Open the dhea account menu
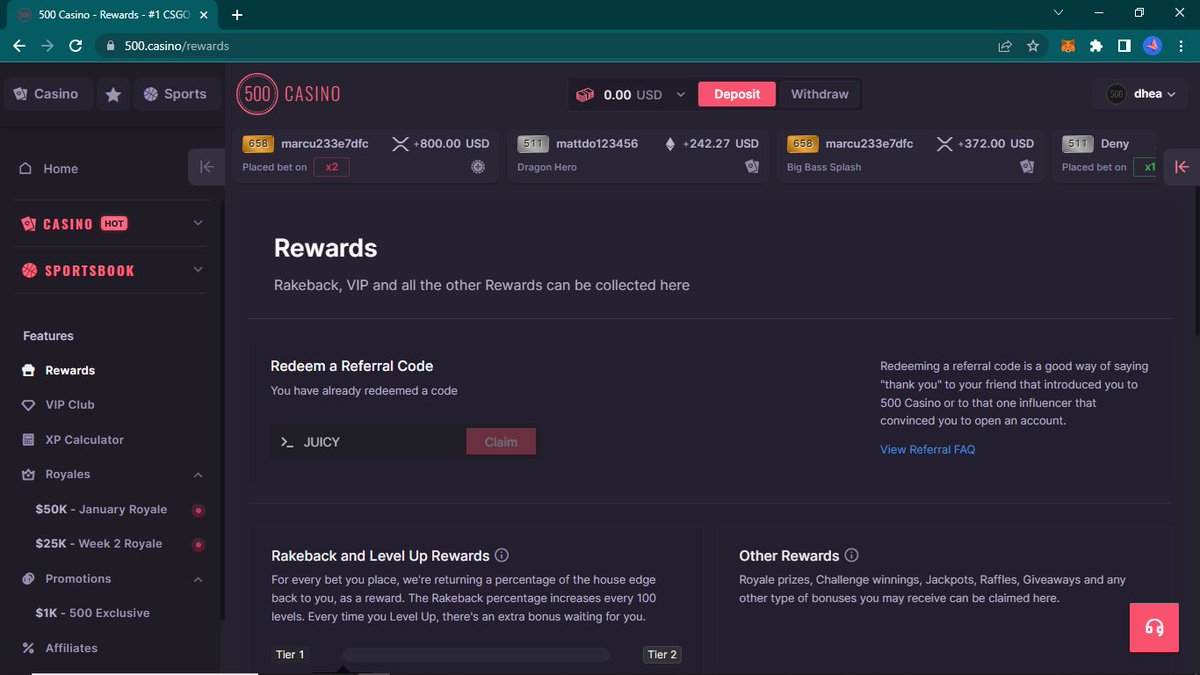The image size is (1200, 675). click(1142, 94)
